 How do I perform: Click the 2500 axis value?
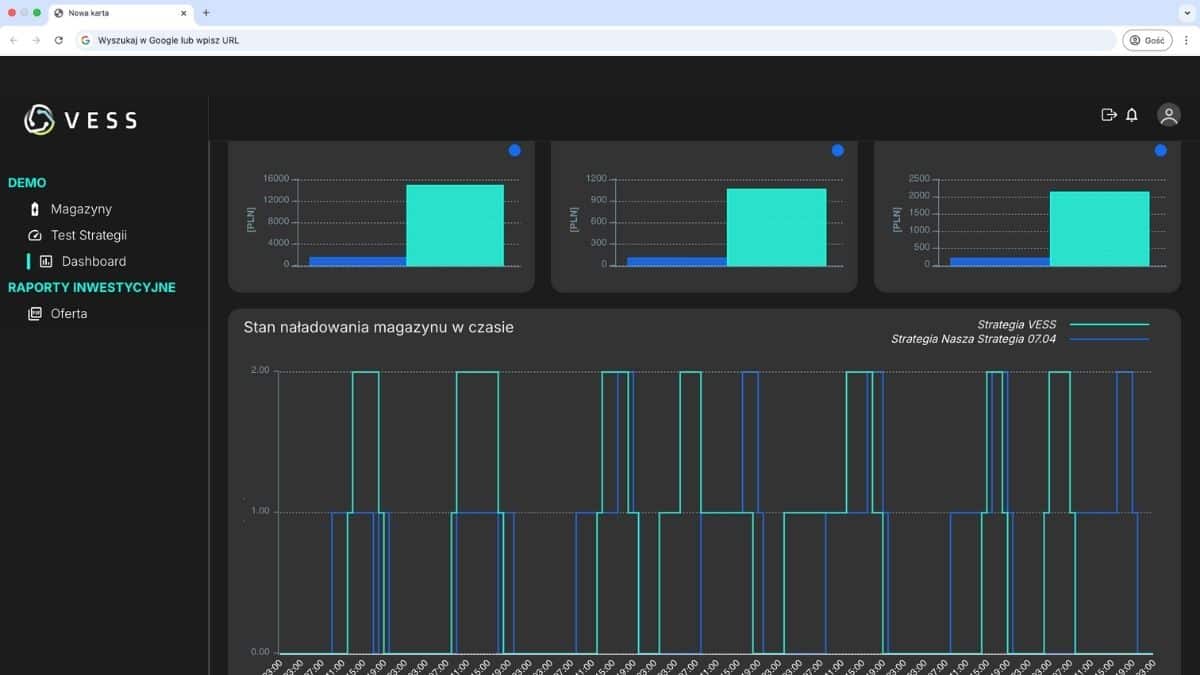[919, 178]
